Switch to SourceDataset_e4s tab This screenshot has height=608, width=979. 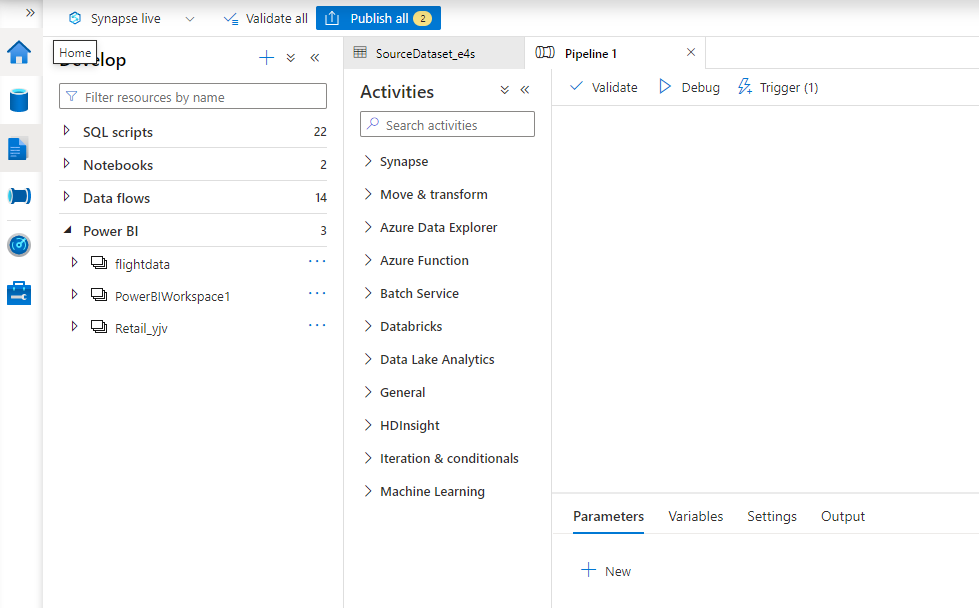pyautogui.click(x=434, y=54)
